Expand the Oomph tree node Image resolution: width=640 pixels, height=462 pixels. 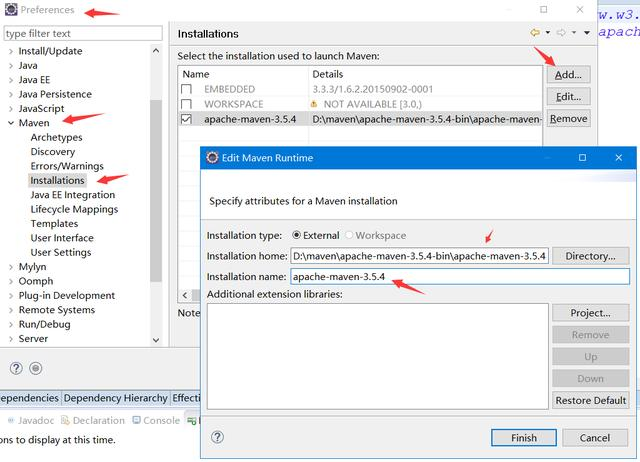coord(11,281)
